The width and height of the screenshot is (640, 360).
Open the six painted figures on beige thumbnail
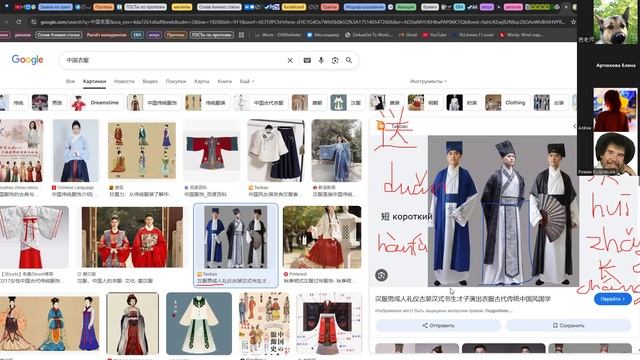(142, 151)
